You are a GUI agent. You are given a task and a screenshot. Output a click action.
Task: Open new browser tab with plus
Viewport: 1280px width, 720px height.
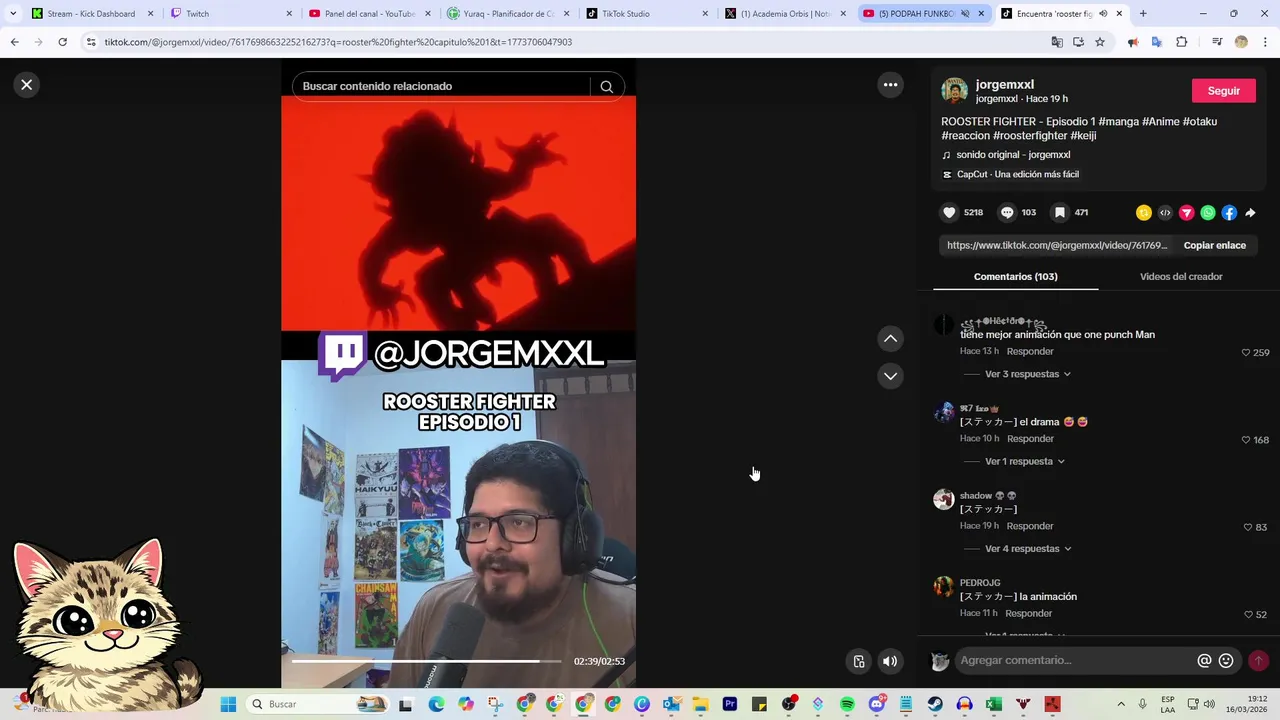point(1143,14)
